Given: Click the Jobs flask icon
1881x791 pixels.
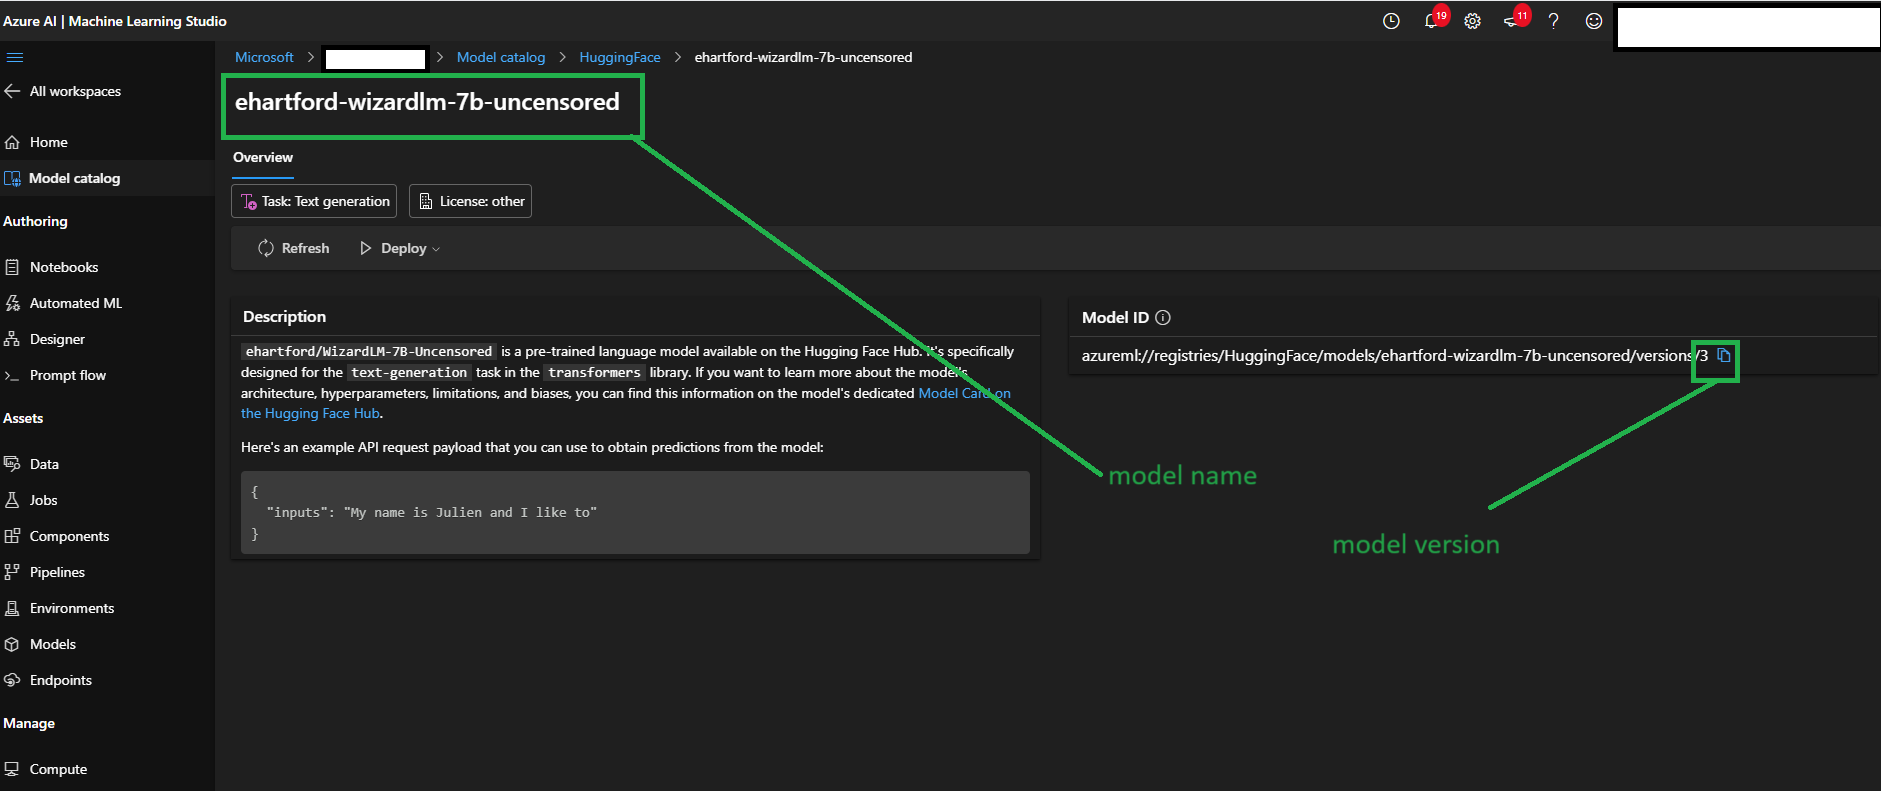Looking at the screenshot, I should tap(12, 500).
